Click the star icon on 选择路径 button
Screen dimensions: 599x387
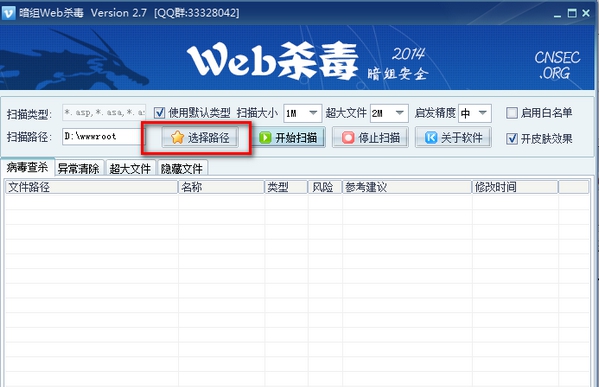point(178,138)
